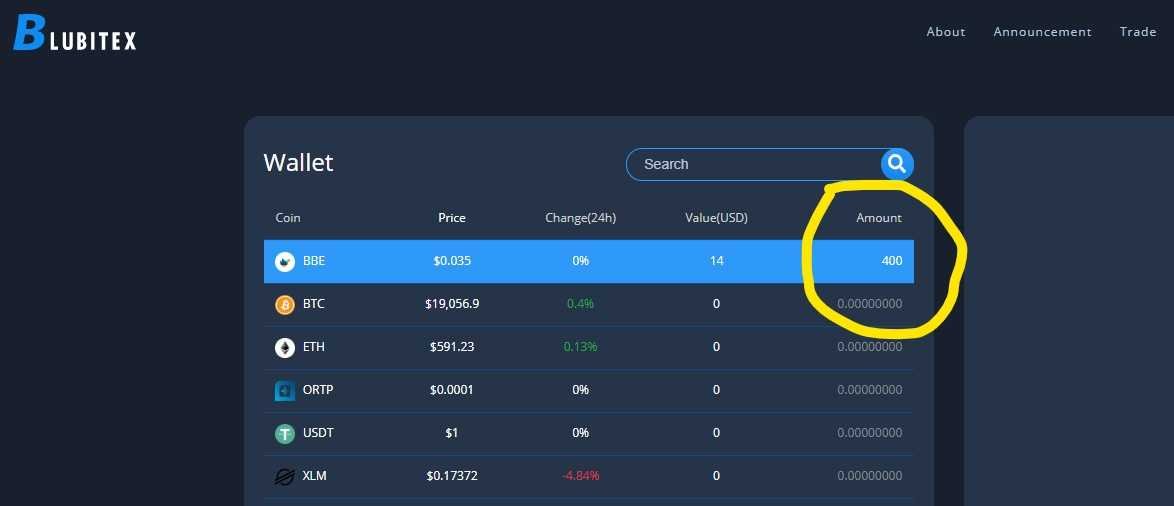Click the USDT tether icon
Screen dimensions: 1174x506
[285, 433]
